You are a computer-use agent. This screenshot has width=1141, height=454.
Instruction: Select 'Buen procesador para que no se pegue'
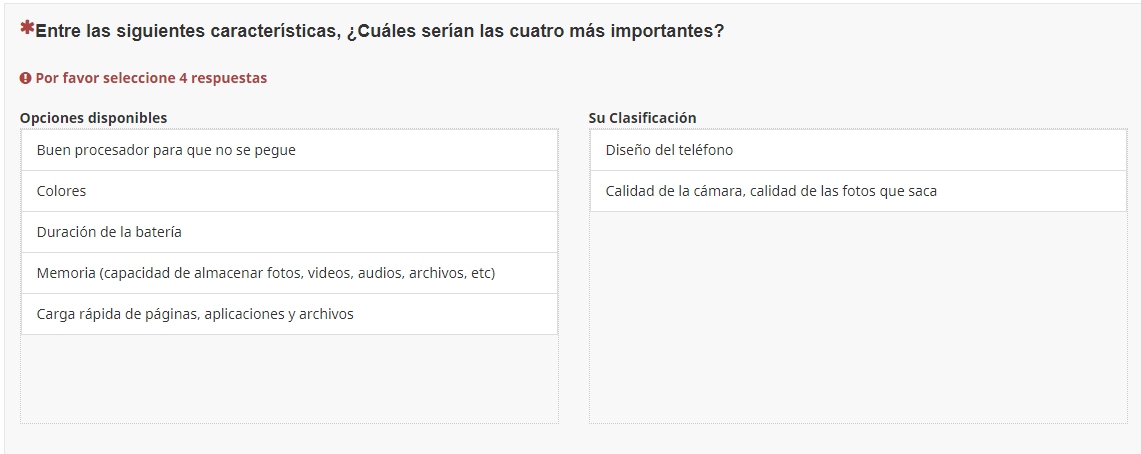[289, 150]
